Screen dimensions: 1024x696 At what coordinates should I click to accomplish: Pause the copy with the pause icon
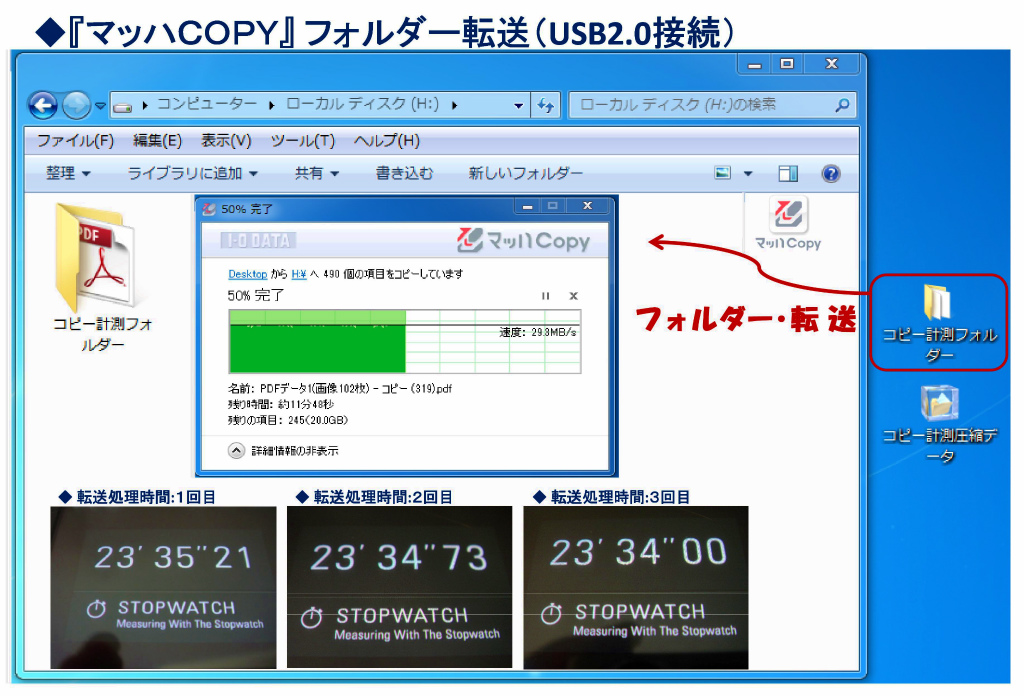(545, 296)
